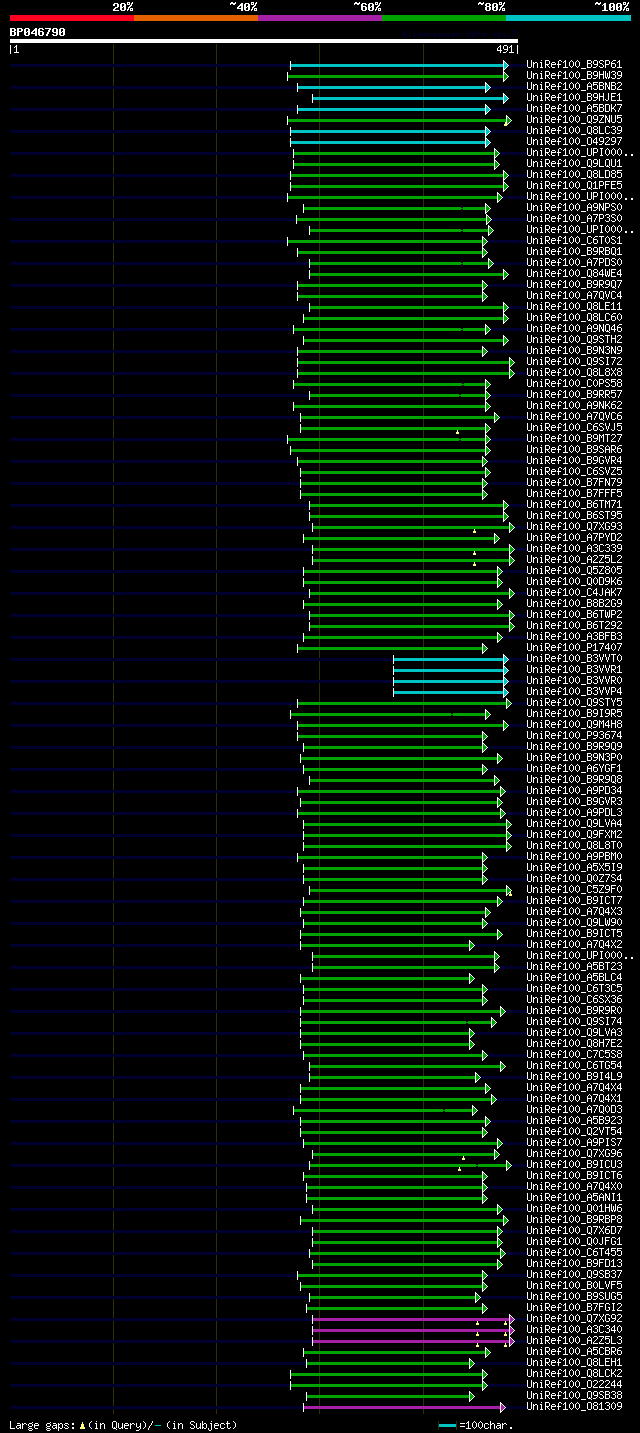This screenshot has height=1433, width=640.
Task: Select the label UniRef100_Q9LQU1
Action: pos(574,164)
